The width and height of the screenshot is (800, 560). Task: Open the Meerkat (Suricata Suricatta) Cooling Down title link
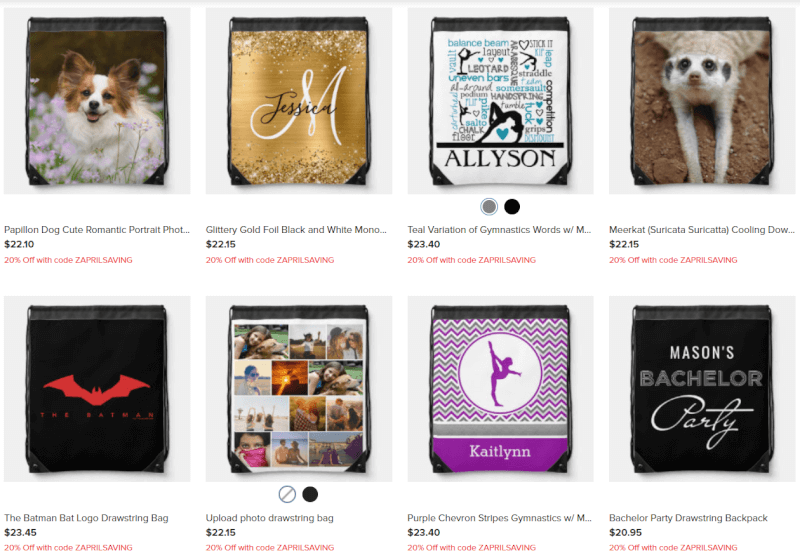[702, 230]
